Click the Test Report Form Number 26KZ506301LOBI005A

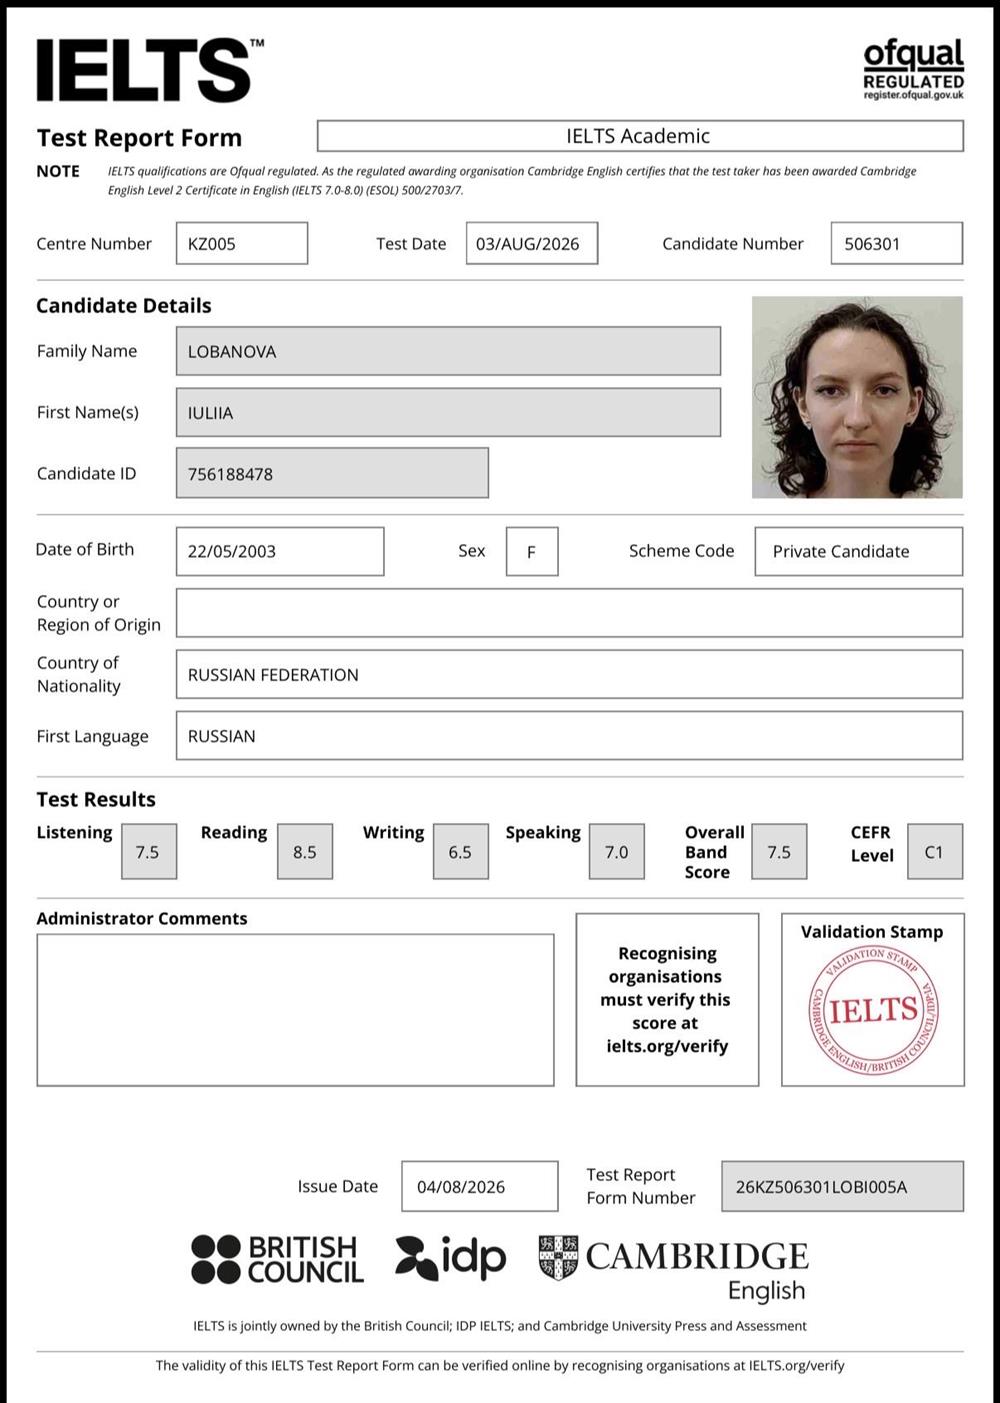point(842,1186)
